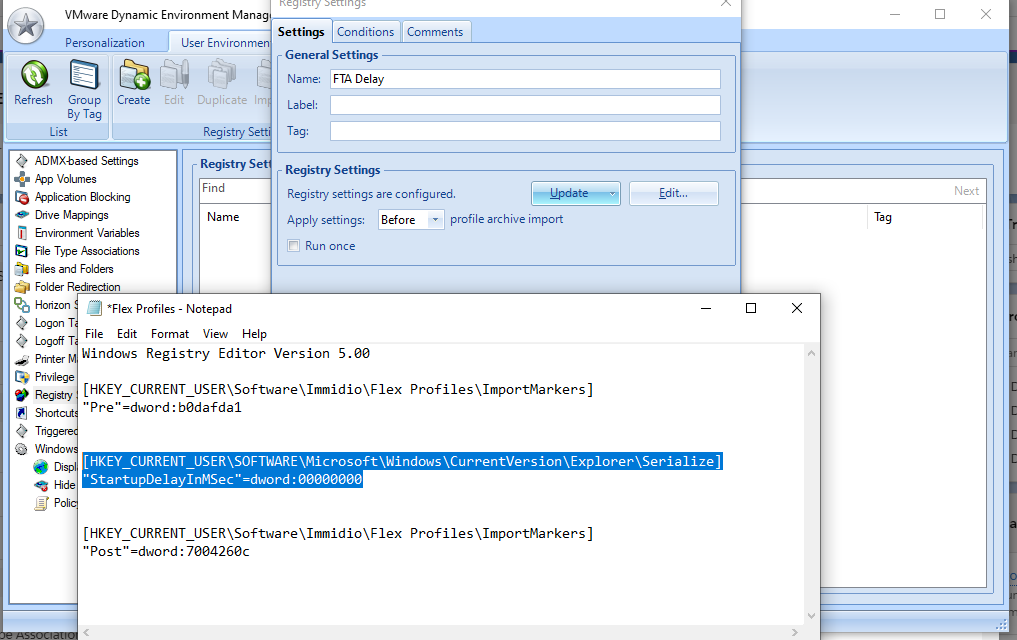This screenshot has width=1017, height=640.
Task: Click the Label input field
Action: point(525,105)
